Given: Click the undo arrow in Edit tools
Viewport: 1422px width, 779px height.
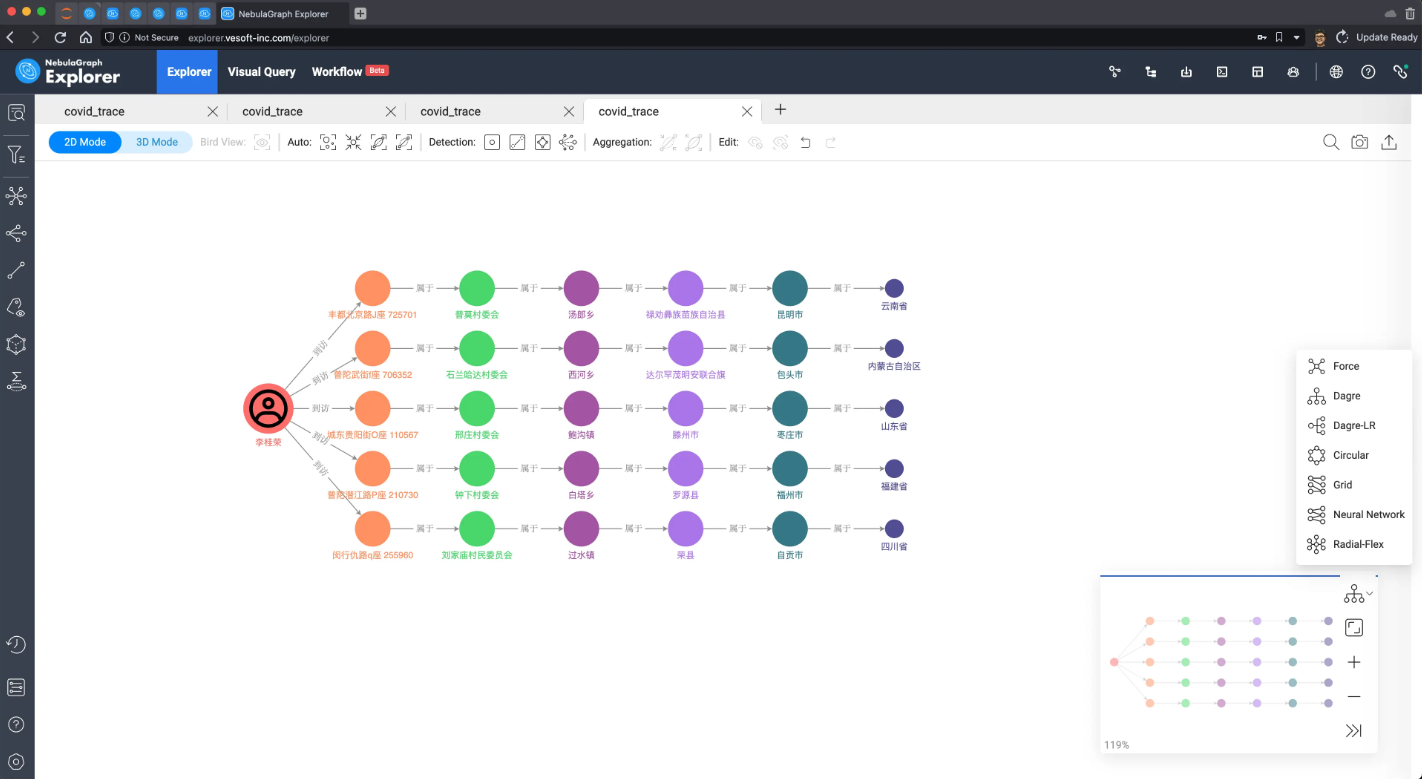Looking at the screenshot, I should (806, 142).
